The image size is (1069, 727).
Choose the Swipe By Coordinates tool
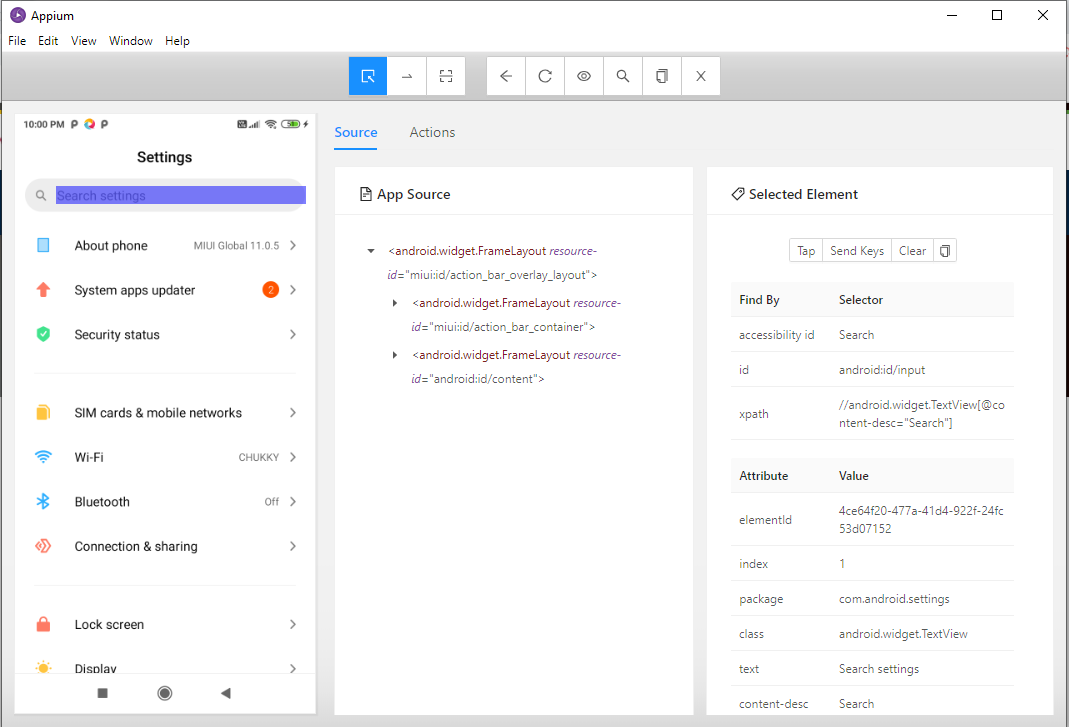407,76
